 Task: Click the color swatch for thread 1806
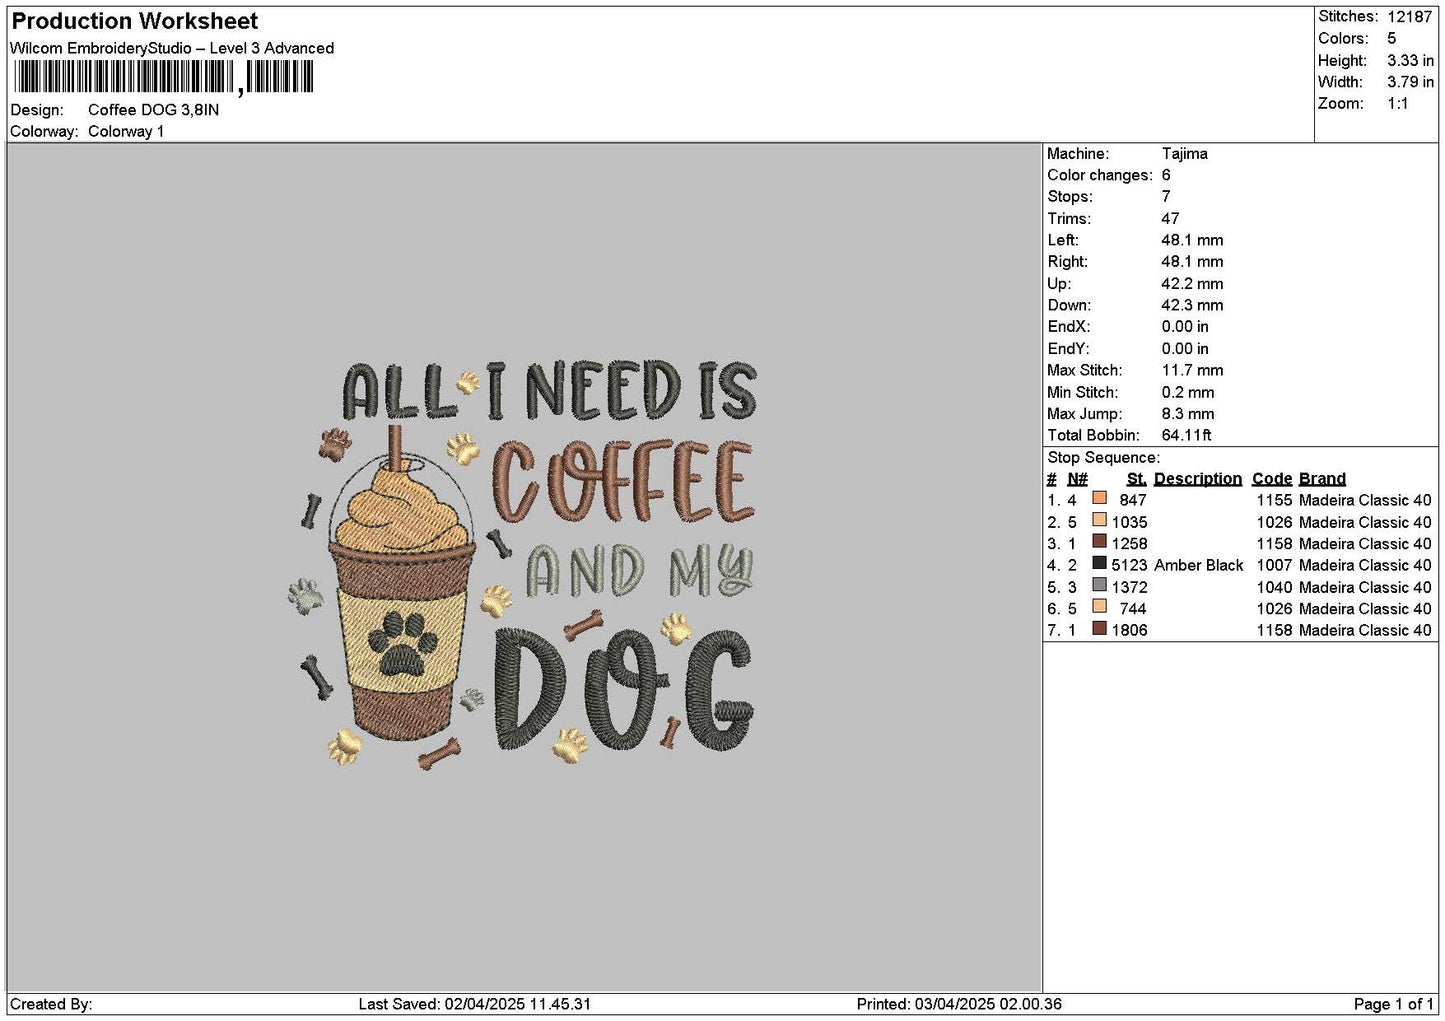(x=1099, y=628)
